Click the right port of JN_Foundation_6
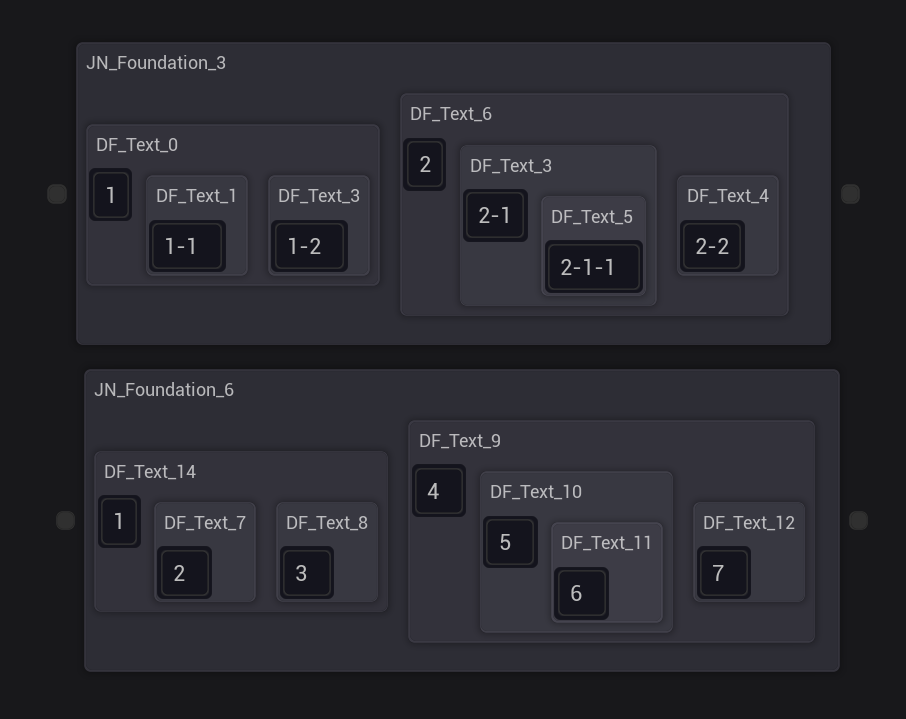 pos(858,520)
